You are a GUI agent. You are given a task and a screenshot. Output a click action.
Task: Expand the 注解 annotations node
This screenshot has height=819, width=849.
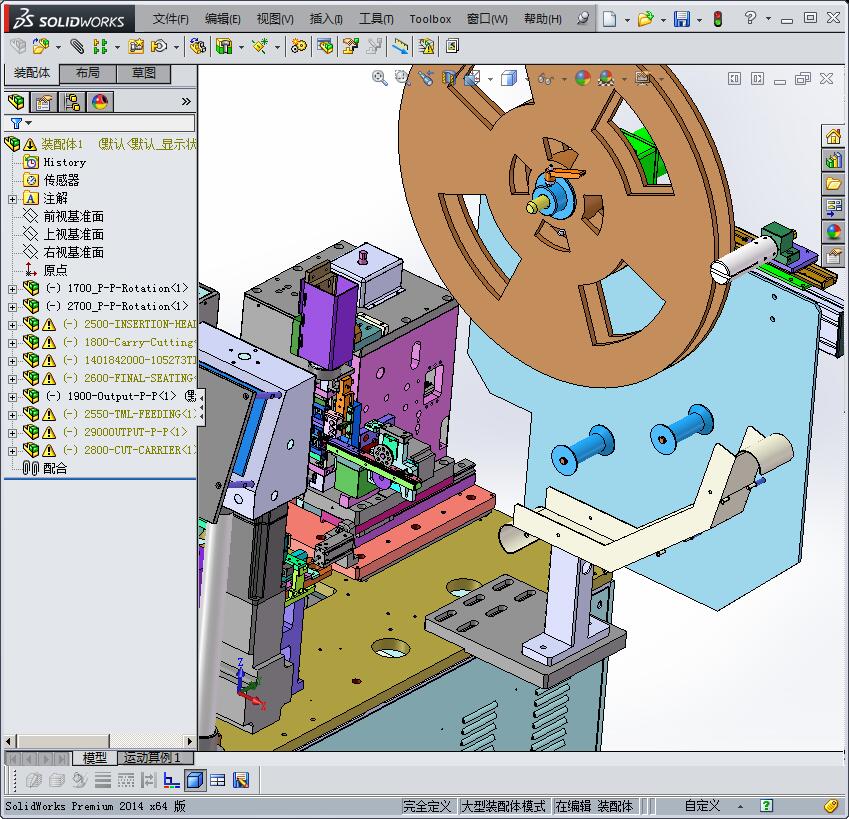pyautogui.click(x=12, y=199)
